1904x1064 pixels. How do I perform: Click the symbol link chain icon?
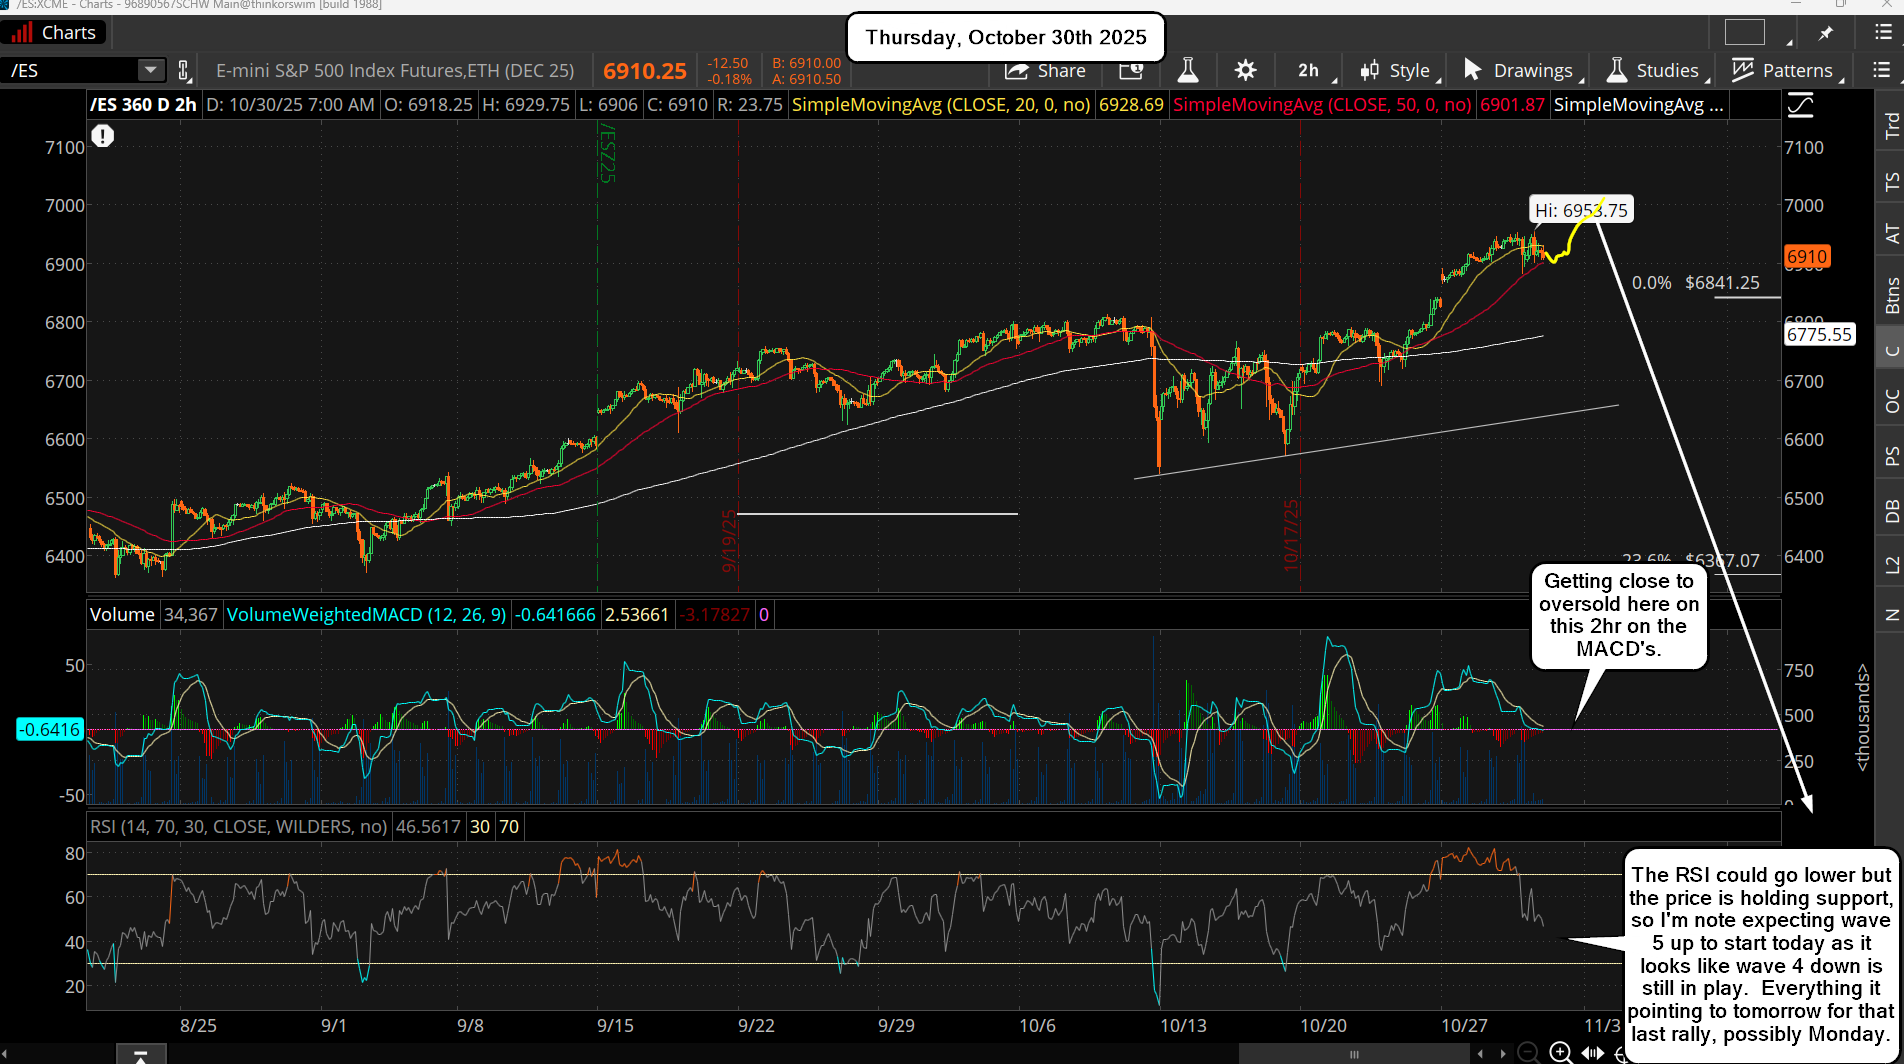click(184, 71)
